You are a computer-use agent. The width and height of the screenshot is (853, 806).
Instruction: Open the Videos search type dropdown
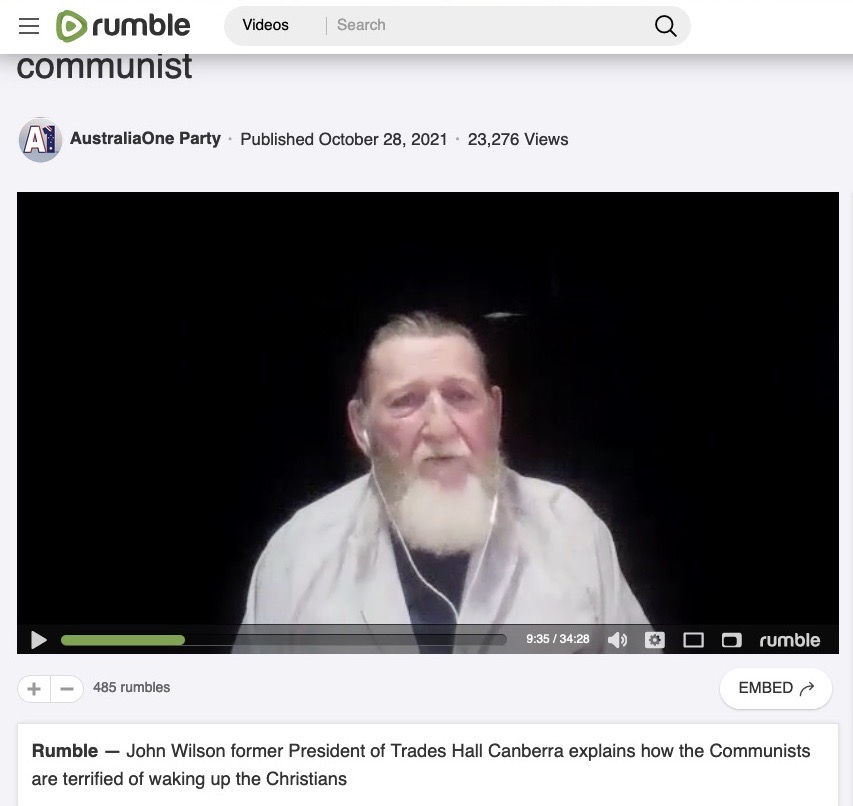265,25
